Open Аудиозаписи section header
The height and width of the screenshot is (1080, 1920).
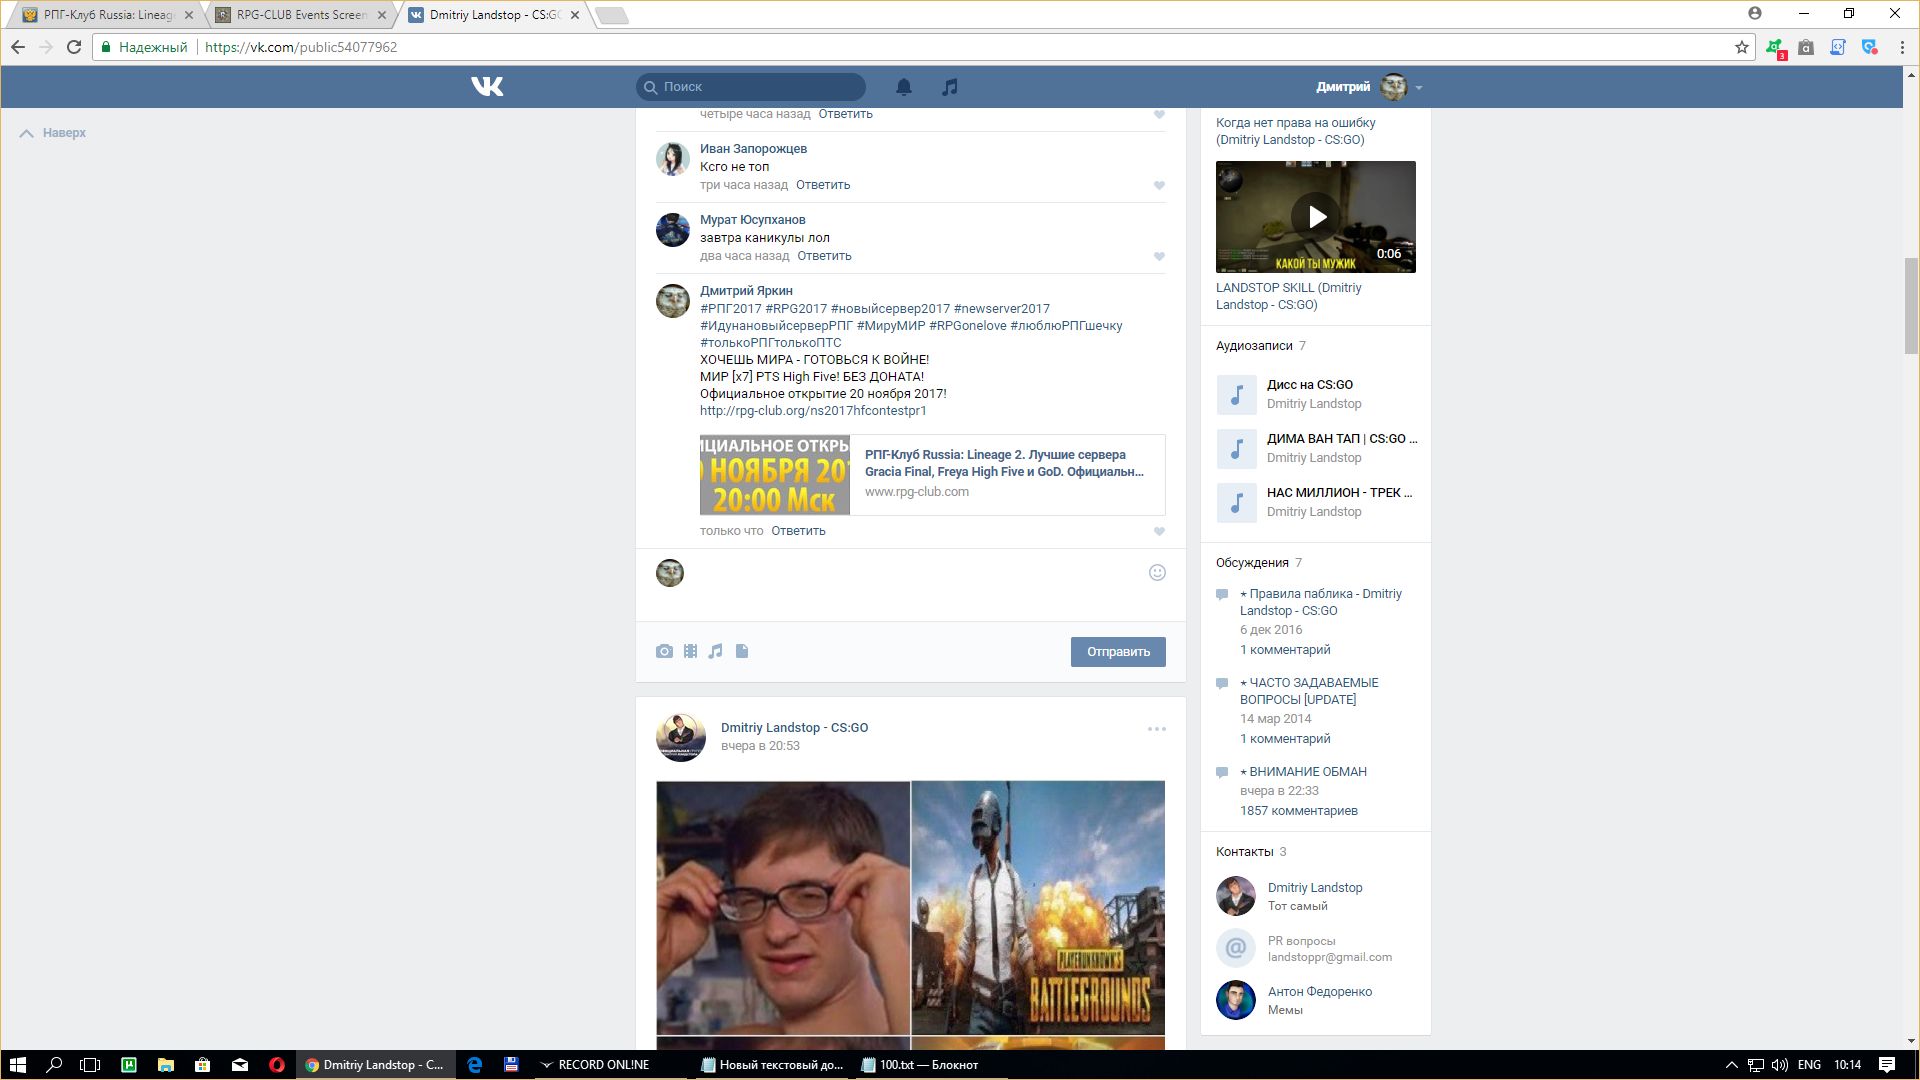[1254, 346]
